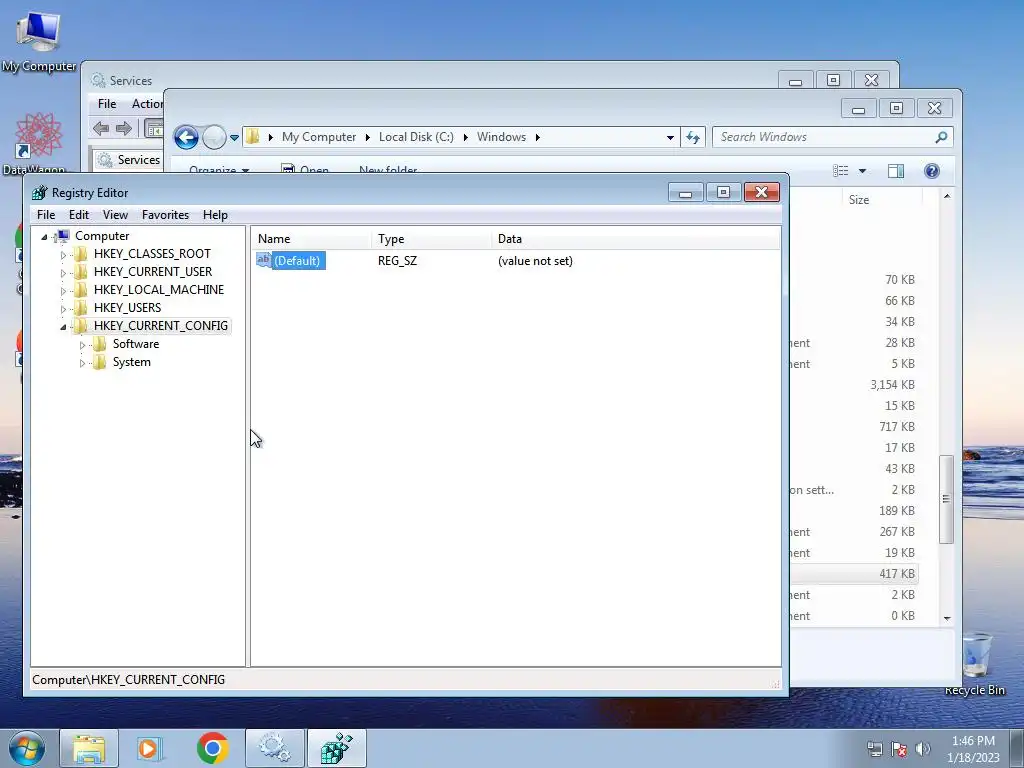Open the view options dropdown arrow

[x=862, y=171]
